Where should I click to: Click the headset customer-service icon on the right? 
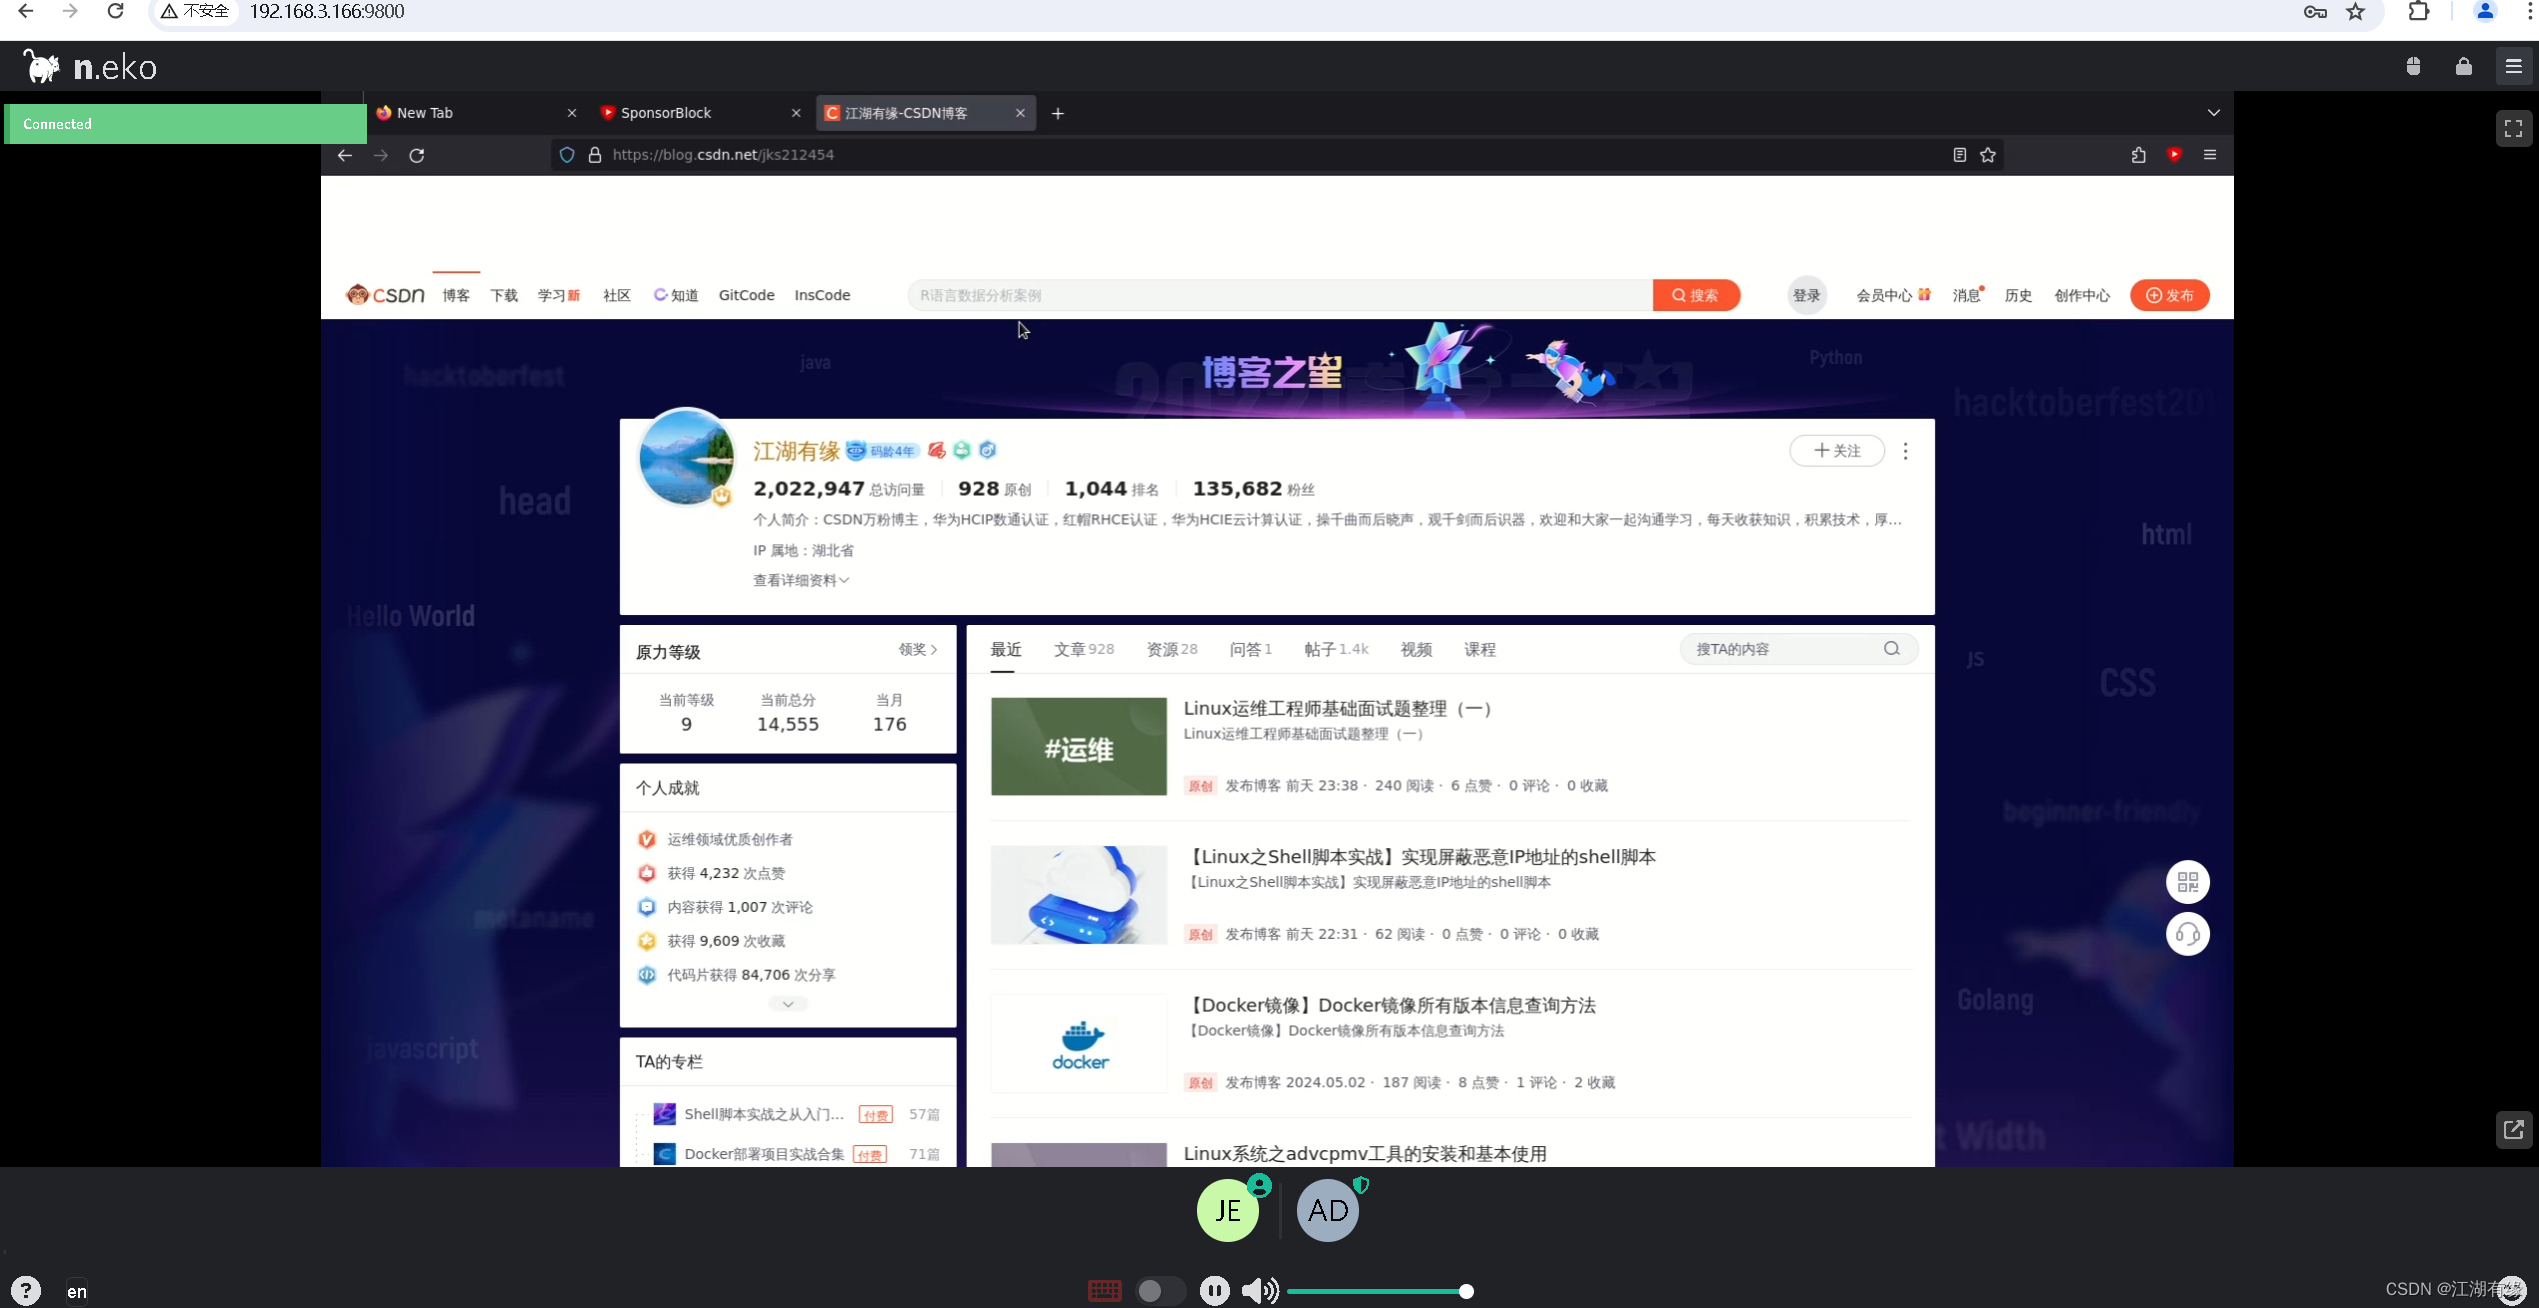(2188, 935)
